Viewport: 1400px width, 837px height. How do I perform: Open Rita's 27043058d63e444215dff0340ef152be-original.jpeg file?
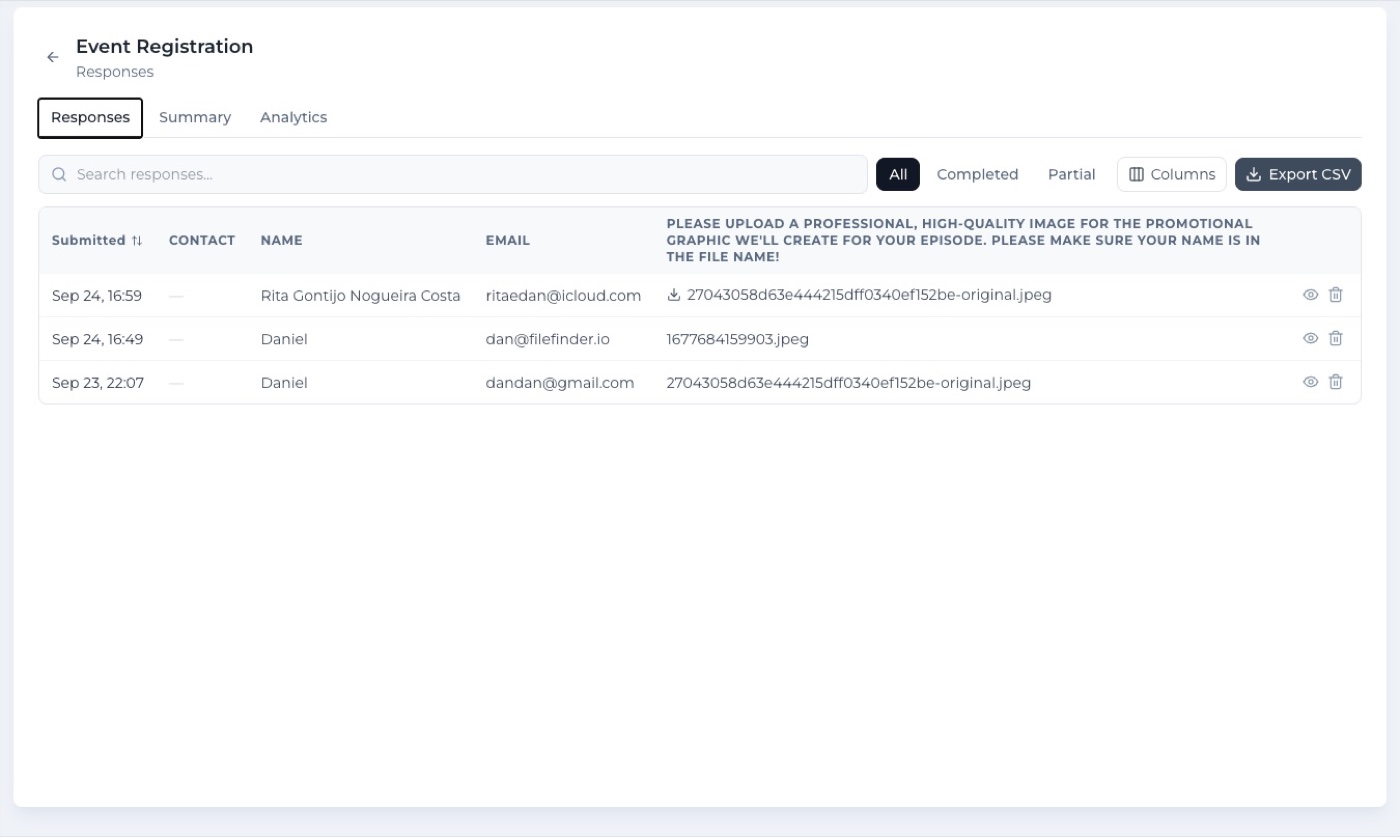point(869,295)
